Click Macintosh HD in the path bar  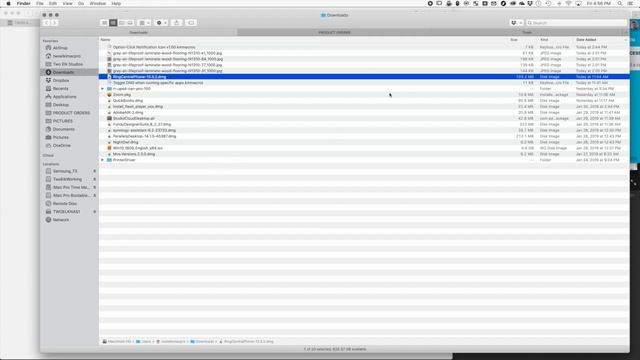(117, 342)
